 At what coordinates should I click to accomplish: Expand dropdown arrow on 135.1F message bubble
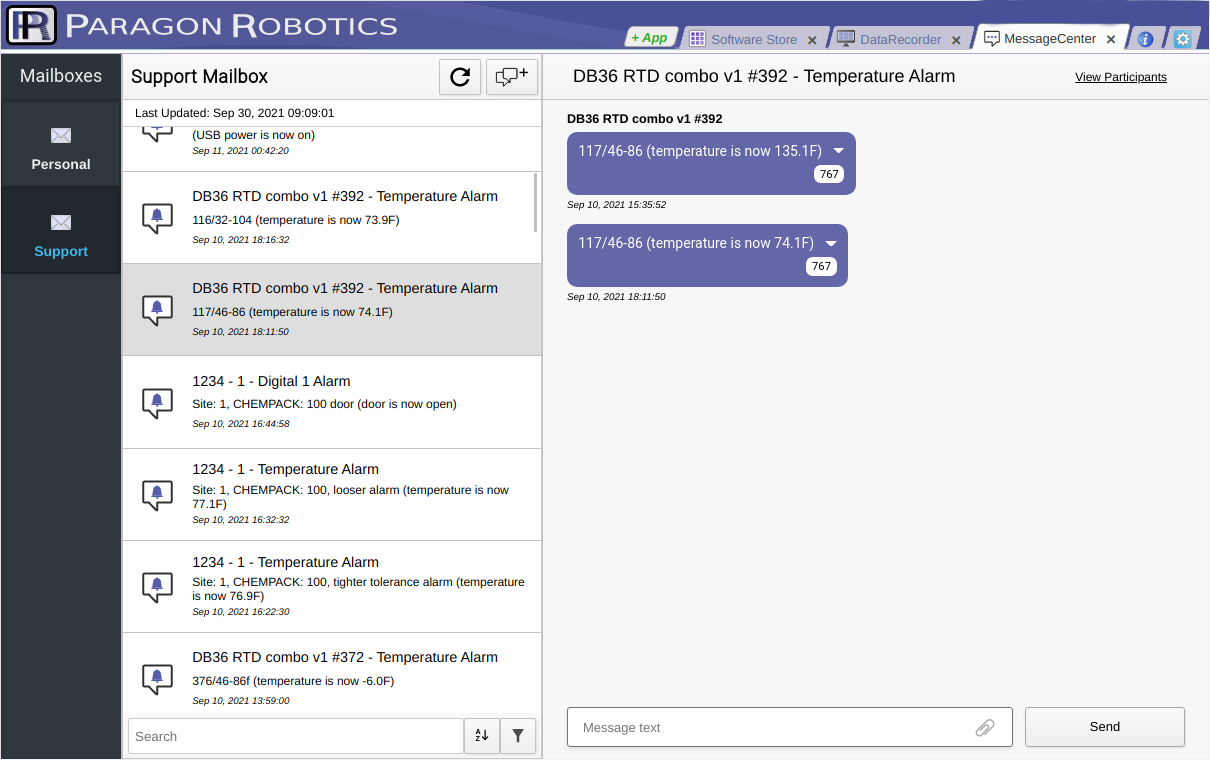pos(839,151)
